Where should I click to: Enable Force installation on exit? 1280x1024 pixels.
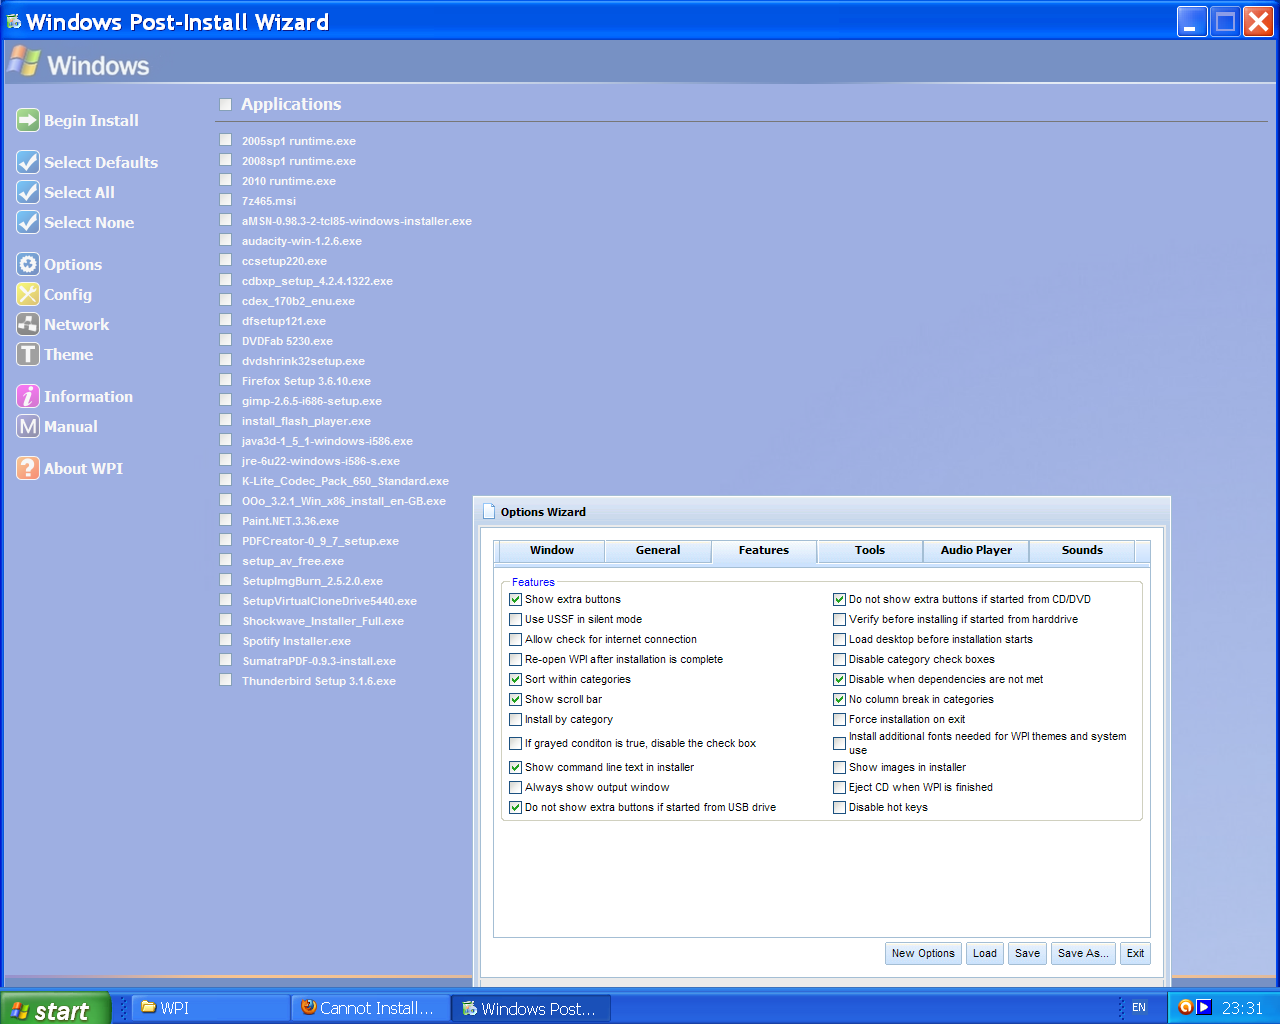point(840,719)
